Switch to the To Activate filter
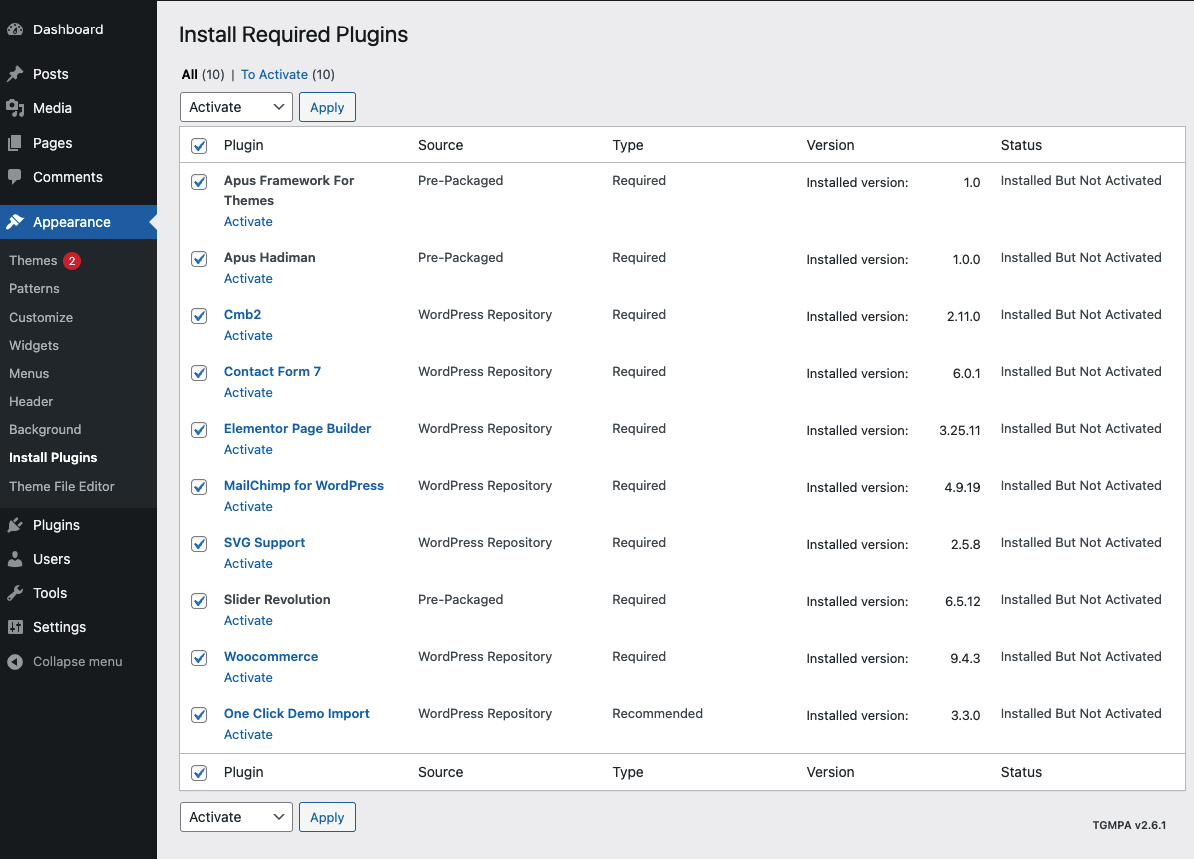This screenshot has width=1194, height=859. [x=274, y=74]
